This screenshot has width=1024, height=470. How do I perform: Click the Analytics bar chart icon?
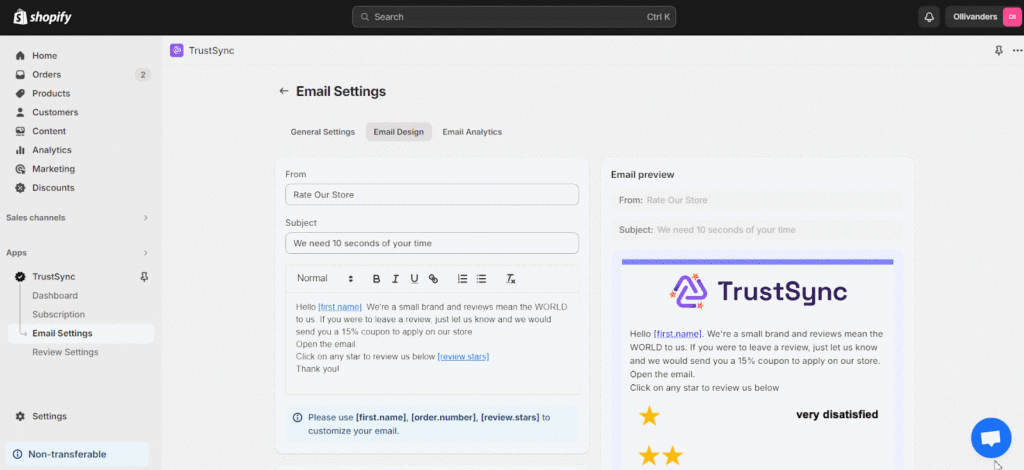(20, 150)
